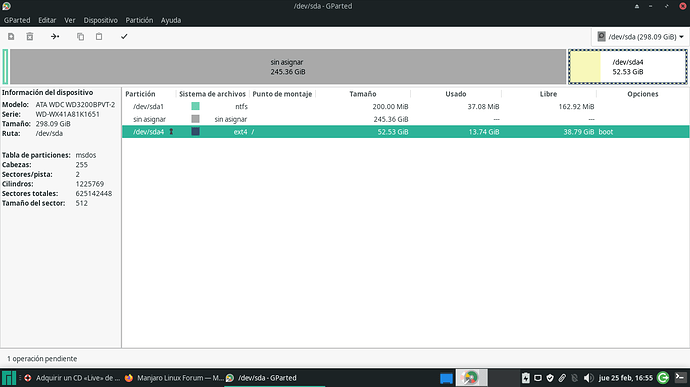Click the GParted workspace pager thumbnail
Viewport: 690px width, 387px height.
471,378
